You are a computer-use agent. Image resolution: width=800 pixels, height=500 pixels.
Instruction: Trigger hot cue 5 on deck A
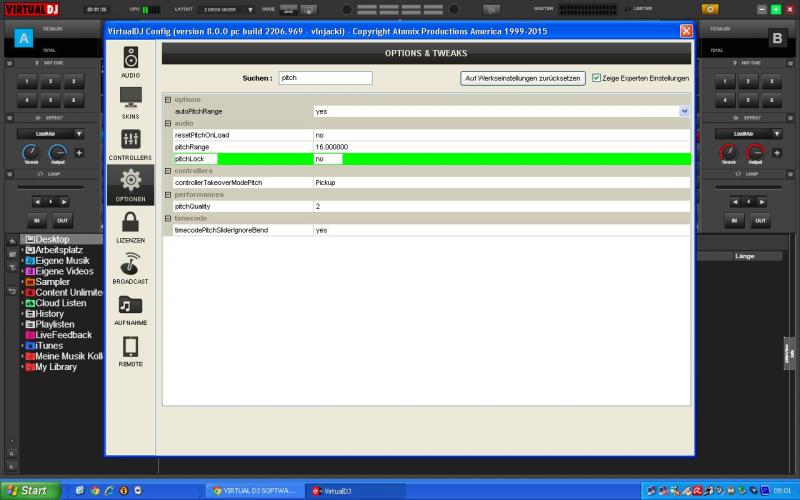coord(51,100)
